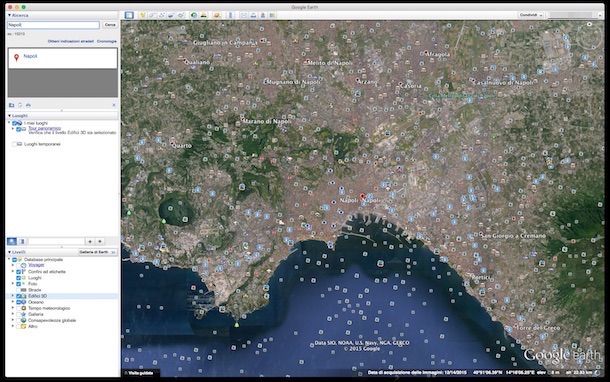Click the Quarto map label
Image resolution: width=610 pixels, height=382 pixels.
tap(182, 145)
